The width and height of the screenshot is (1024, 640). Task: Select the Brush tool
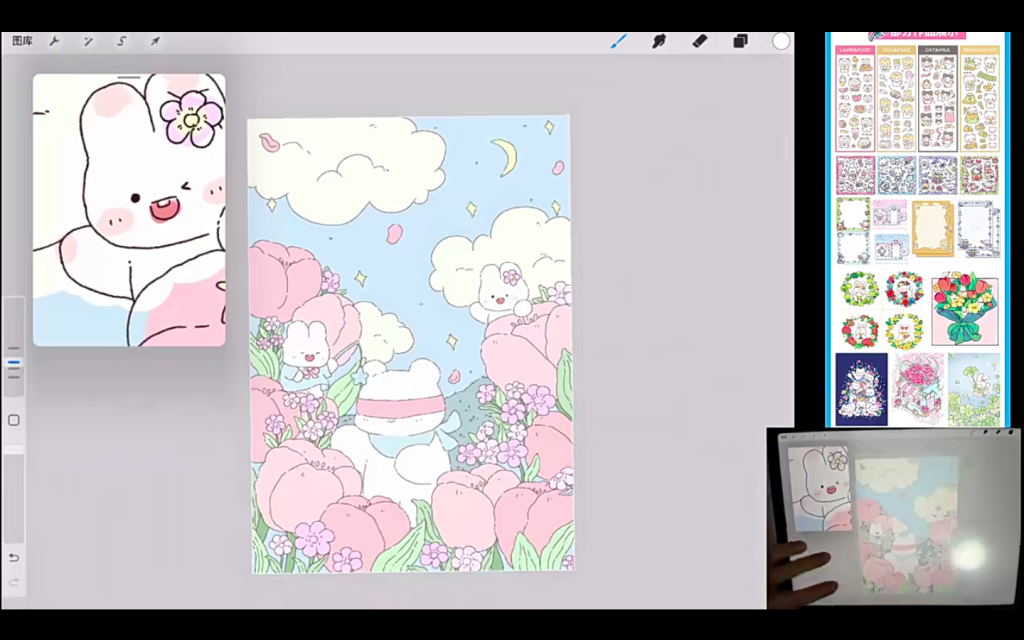point(619,41)
